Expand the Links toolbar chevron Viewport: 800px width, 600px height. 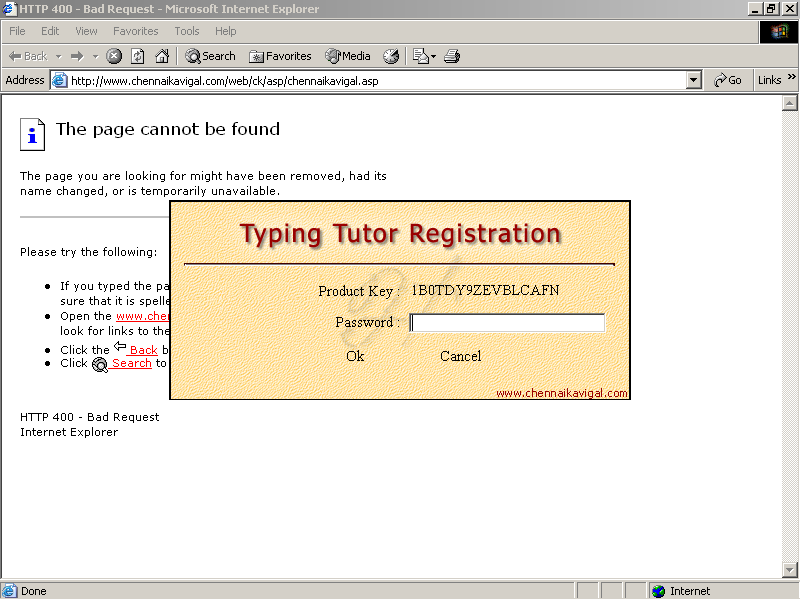point(791,77)
